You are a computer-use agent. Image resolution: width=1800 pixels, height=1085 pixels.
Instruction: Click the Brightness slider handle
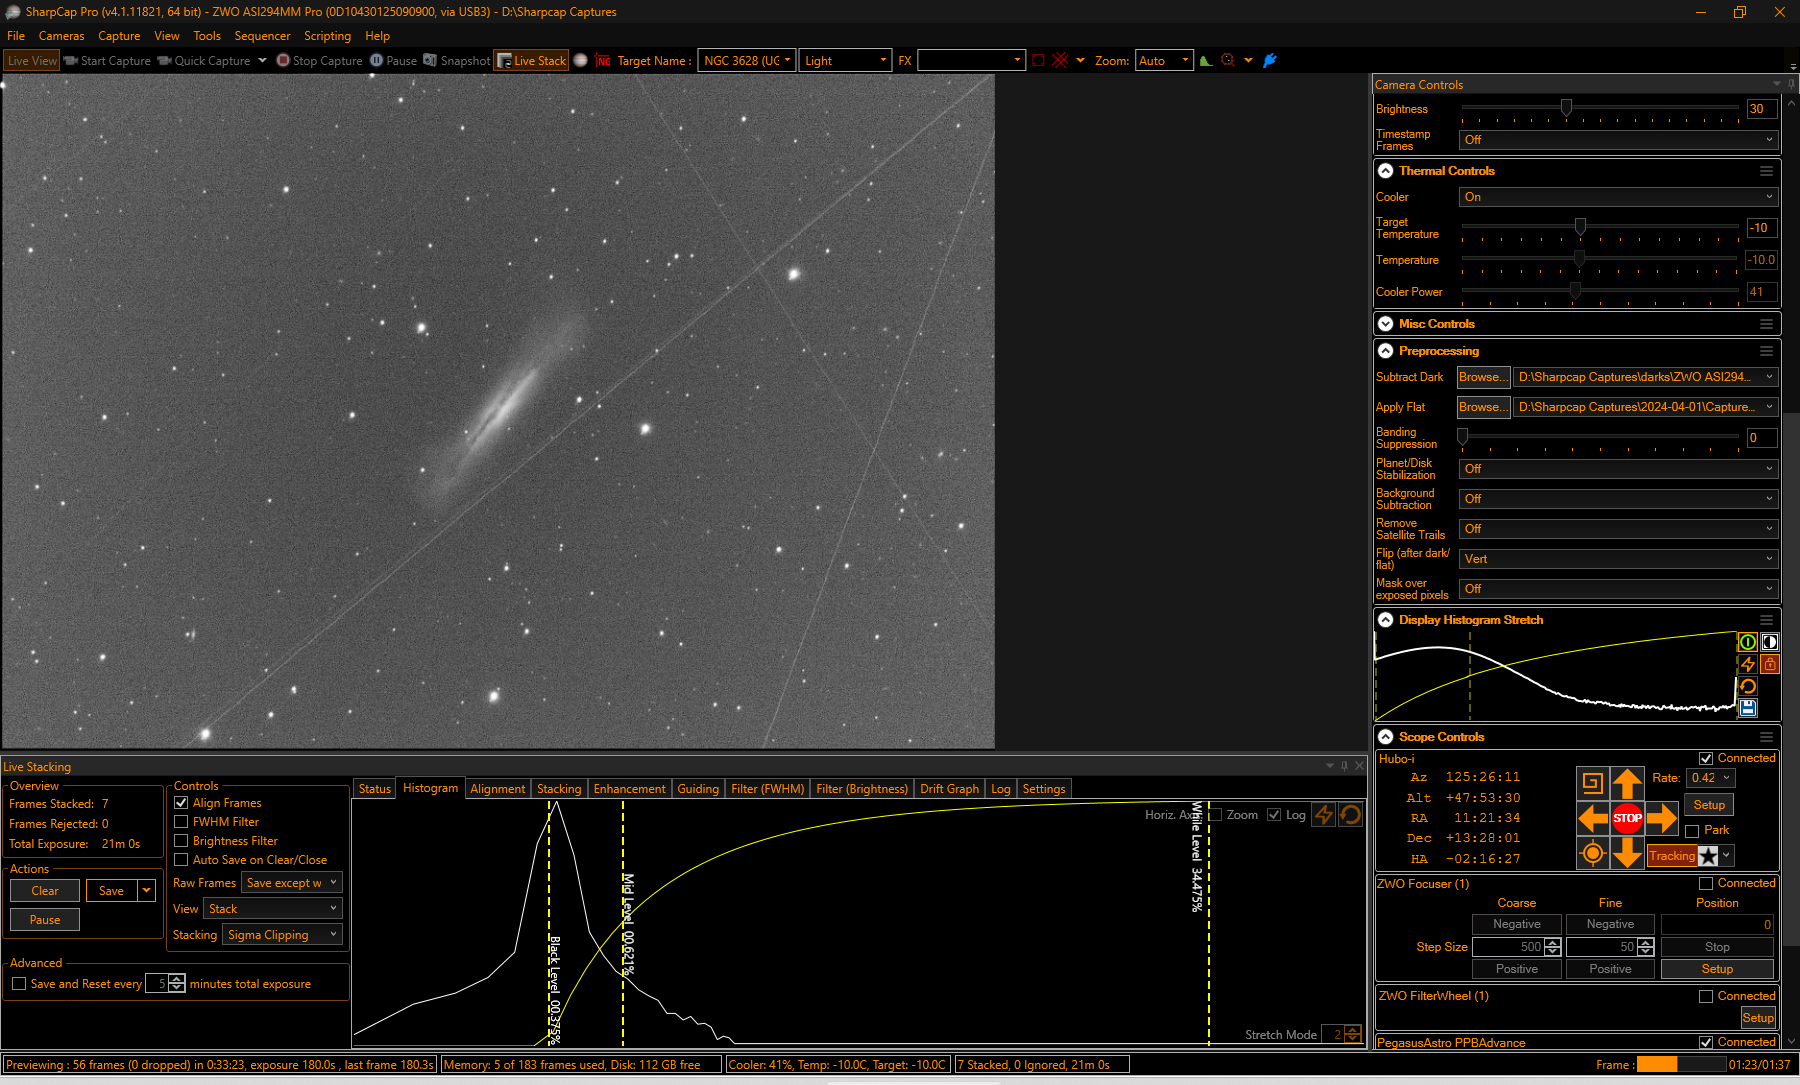pos(1566,108)
